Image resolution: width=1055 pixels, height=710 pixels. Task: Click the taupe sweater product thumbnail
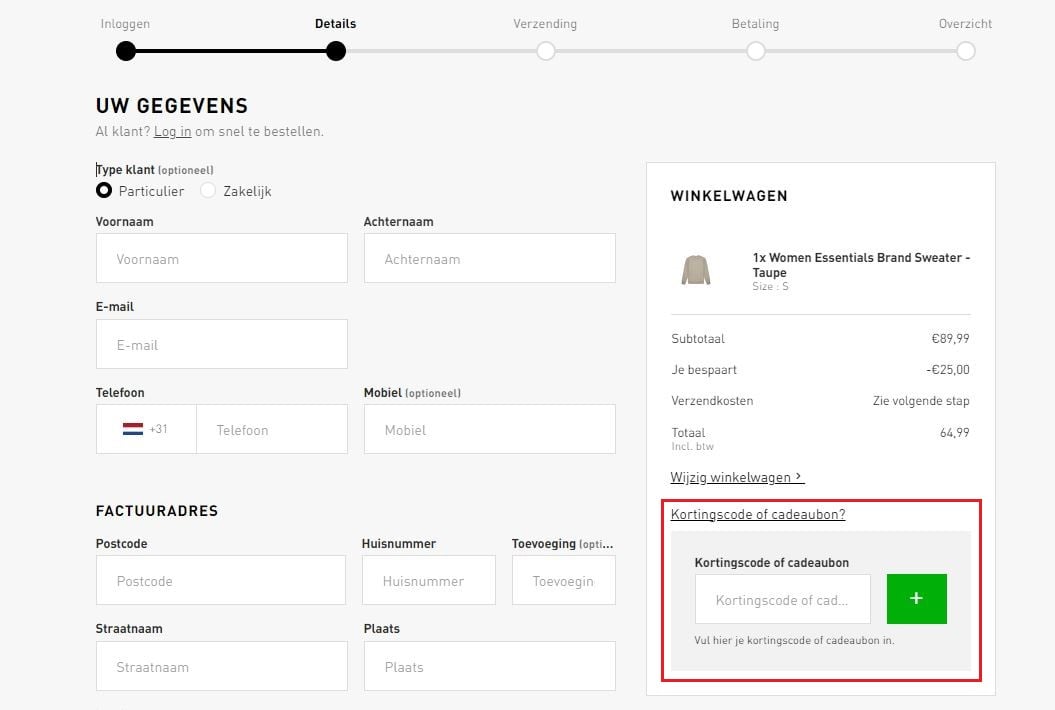[x=695, y=270]
